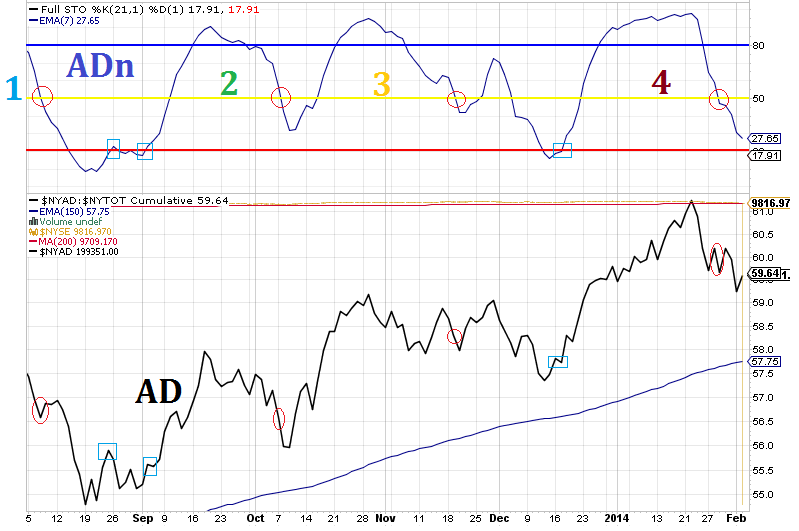The height and width of the screenshot is (531, 799).
Task: Click the red circle under number 4
Action: (719, 99)
